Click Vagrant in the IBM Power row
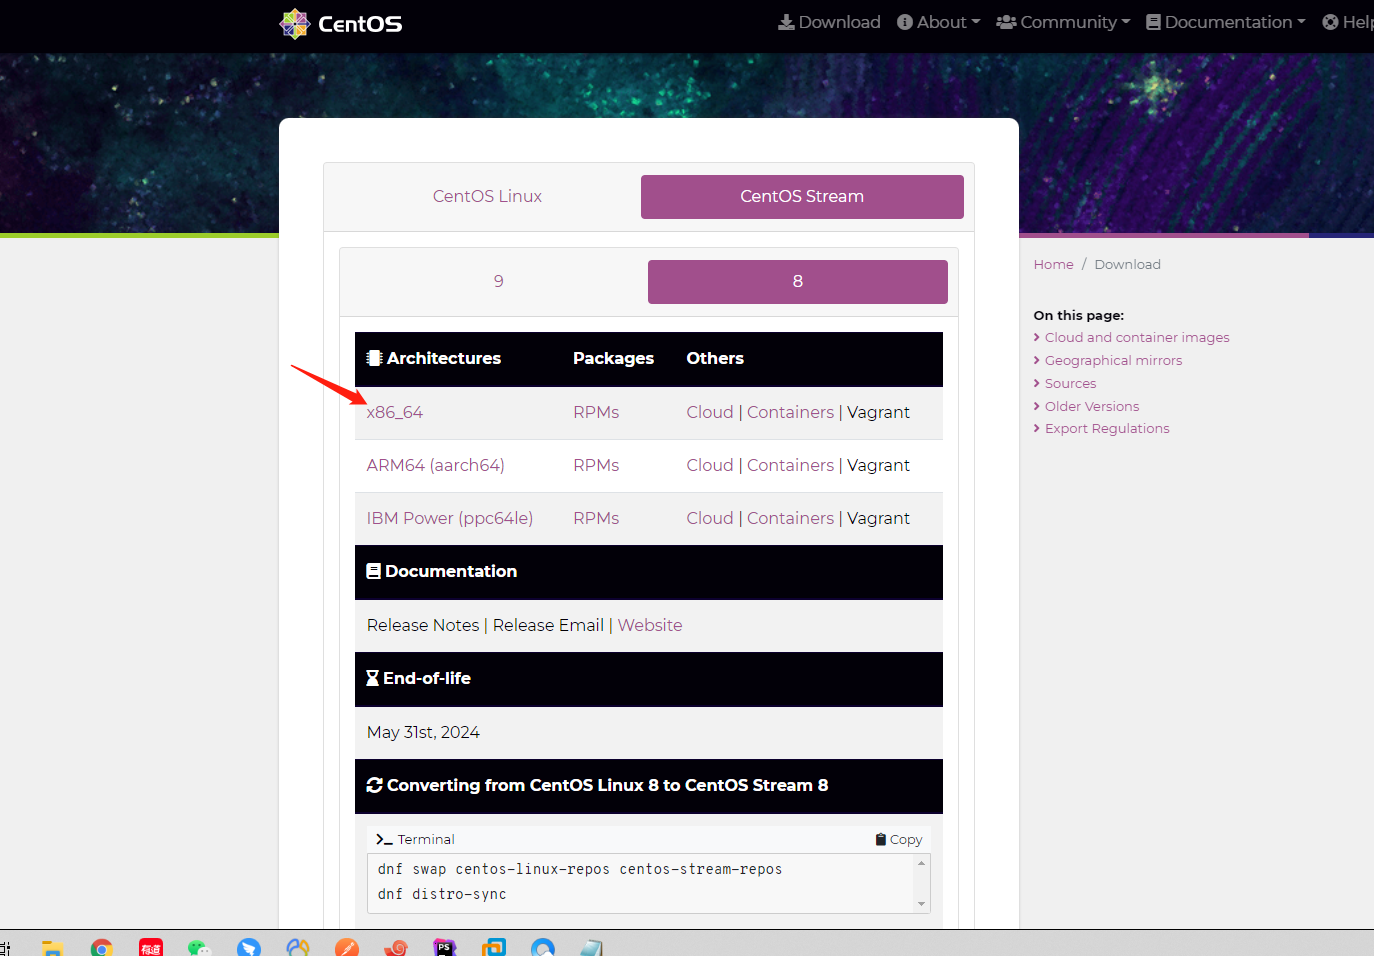 (878, 518)
